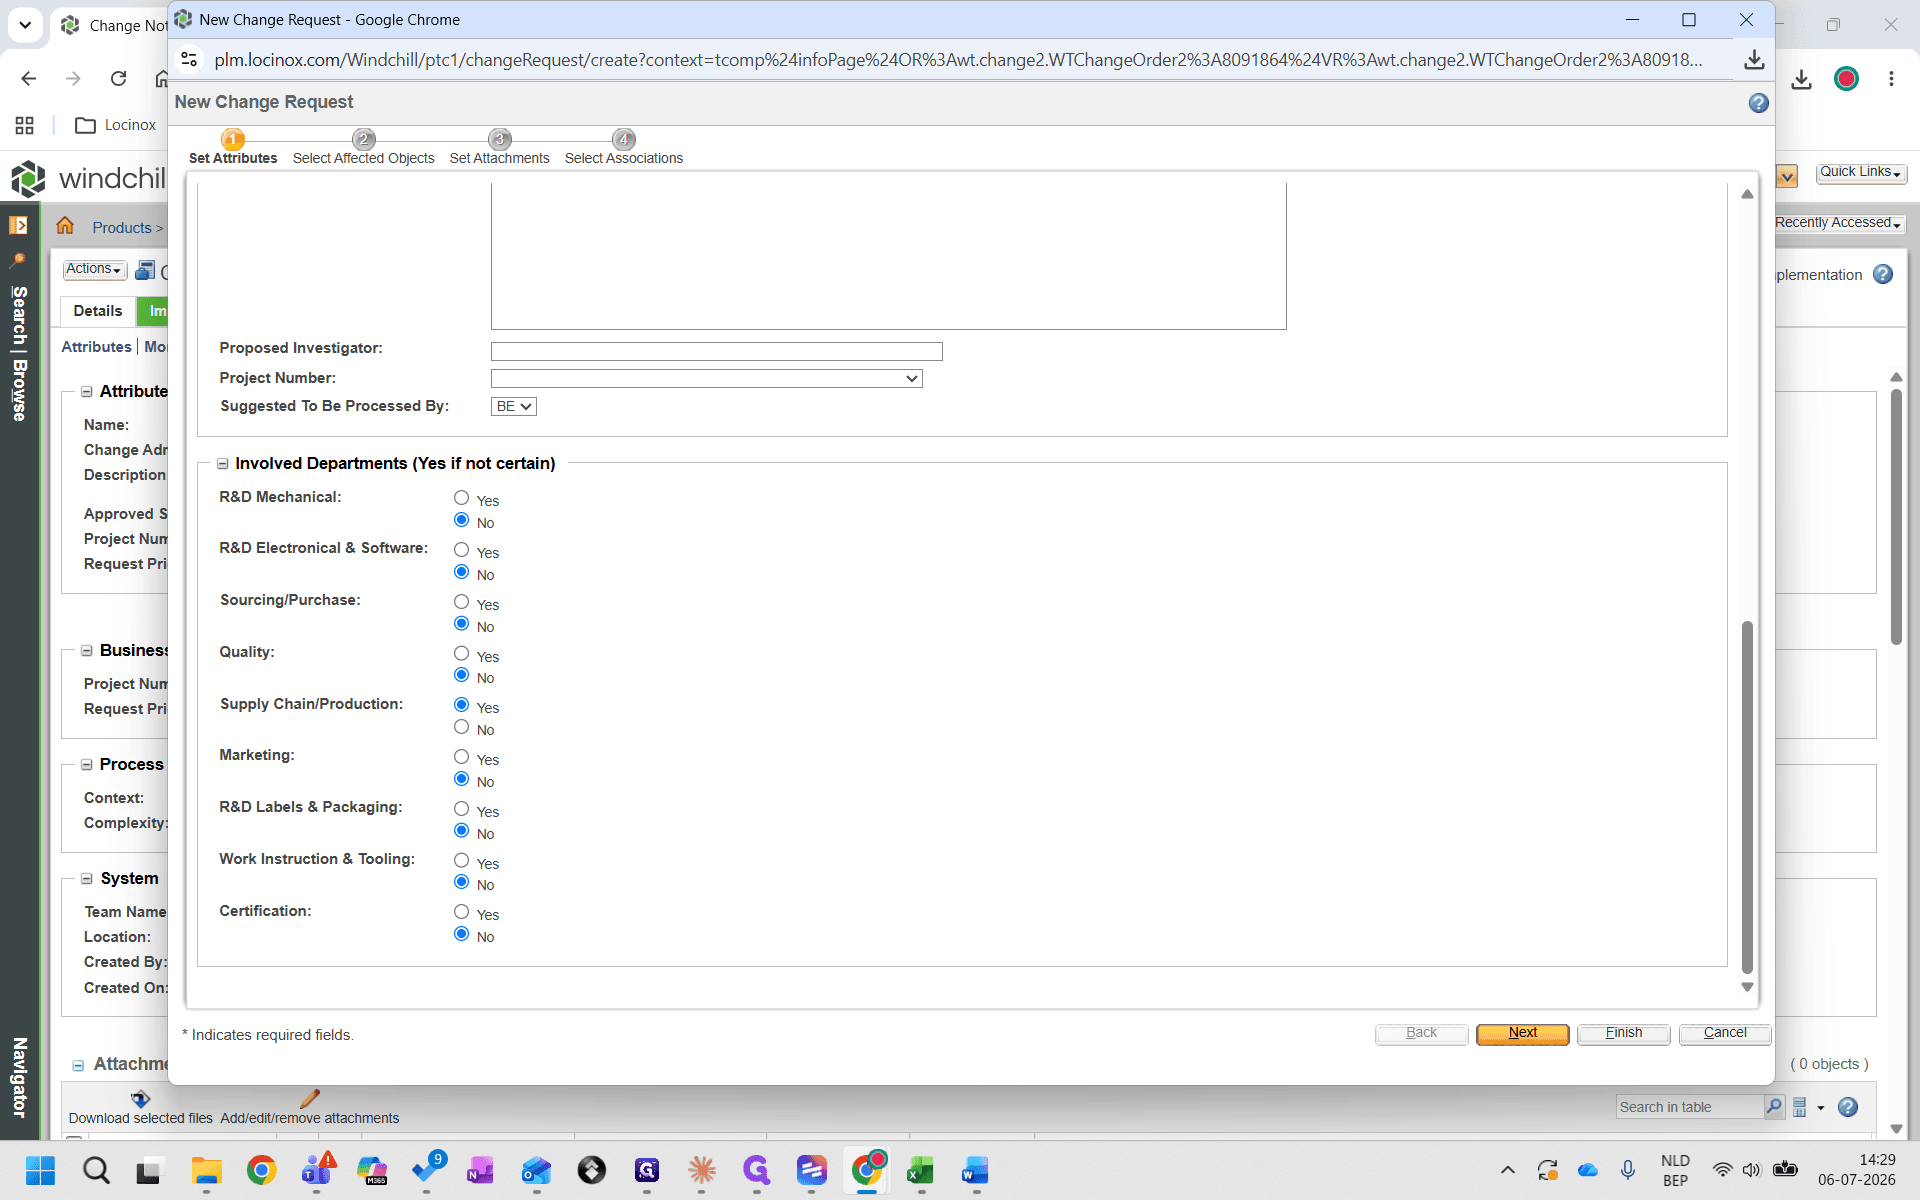This screenshot has width=1920, height=1200.
Task: Open File Explorer from the taskbar
Action: [x=206, y=1170]
